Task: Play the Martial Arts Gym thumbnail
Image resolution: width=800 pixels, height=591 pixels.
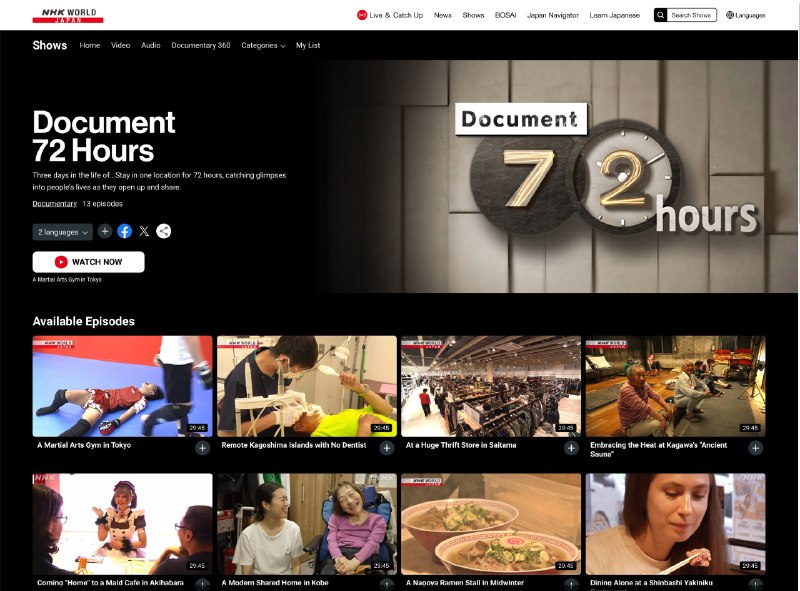Action: [x=122, y=386]
